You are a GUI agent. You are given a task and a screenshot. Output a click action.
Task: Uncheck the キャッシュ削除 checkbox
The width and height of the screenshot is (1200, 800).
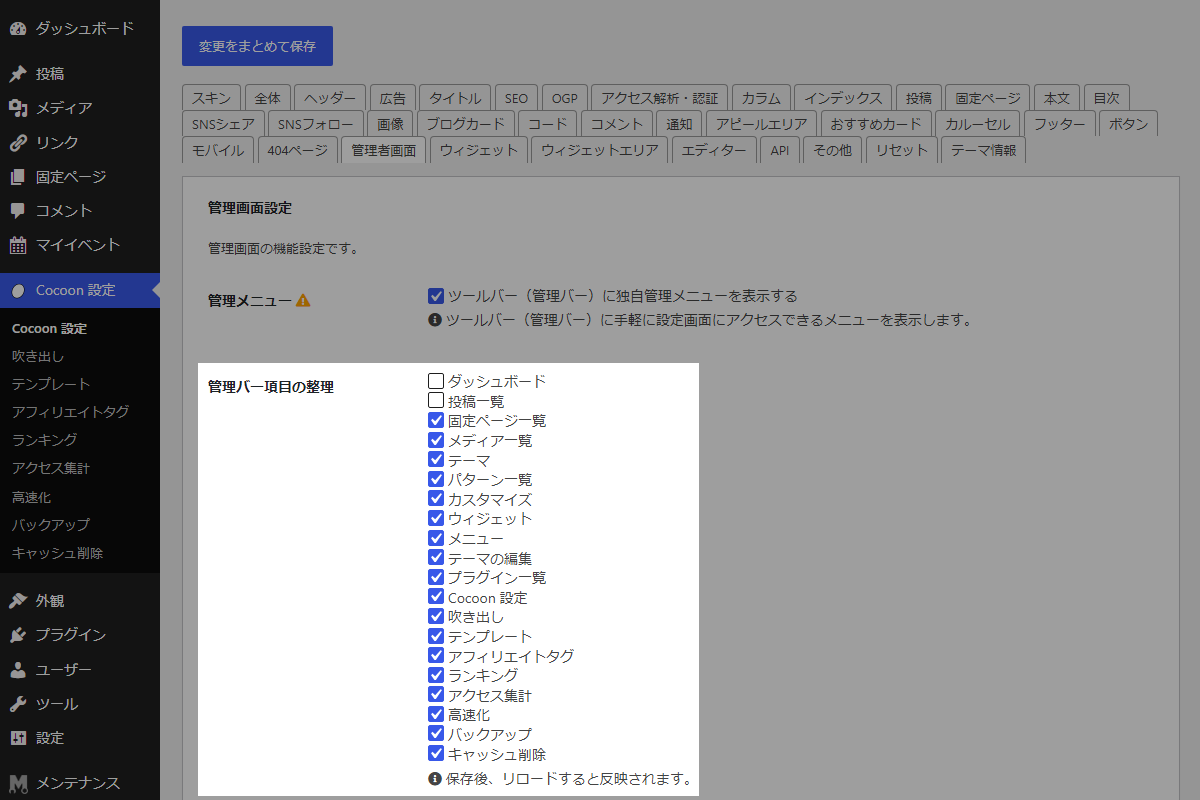coord(436,754)
